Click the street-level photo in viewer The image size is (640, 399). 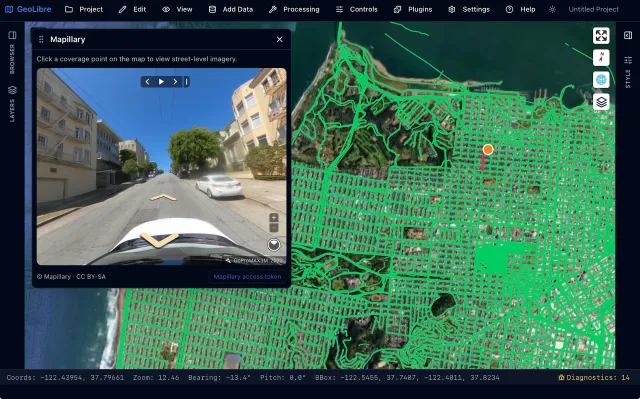click(x=162, y=166)
